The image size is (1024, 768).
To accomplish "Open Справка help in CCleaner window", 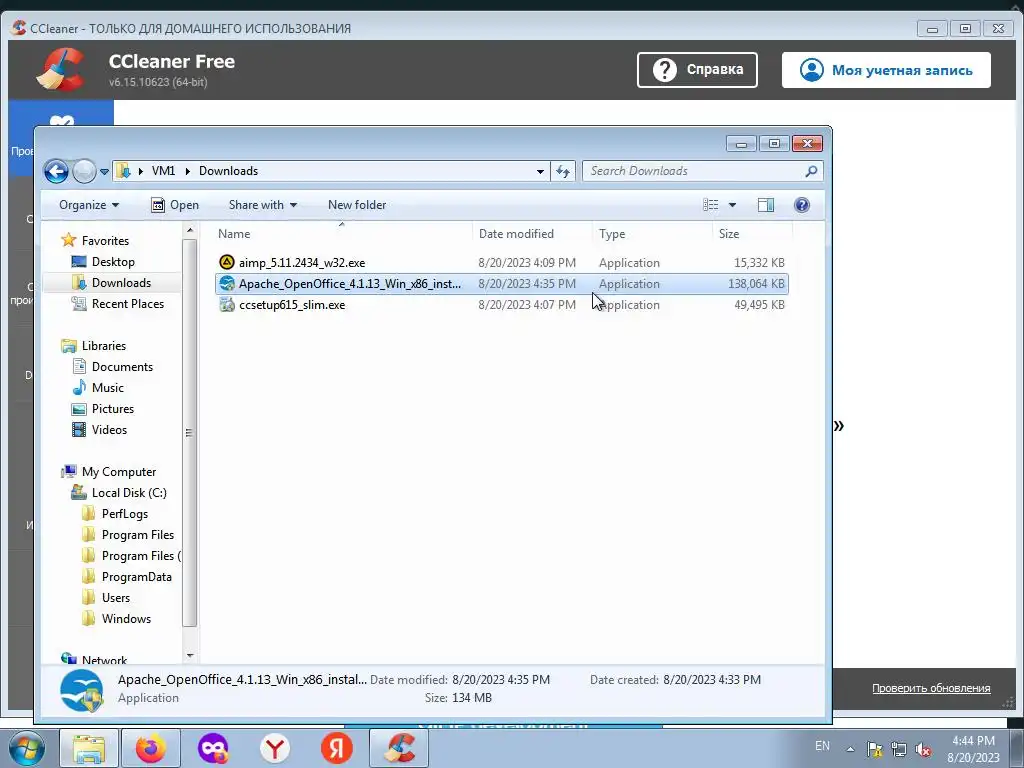I will (697, 70).
